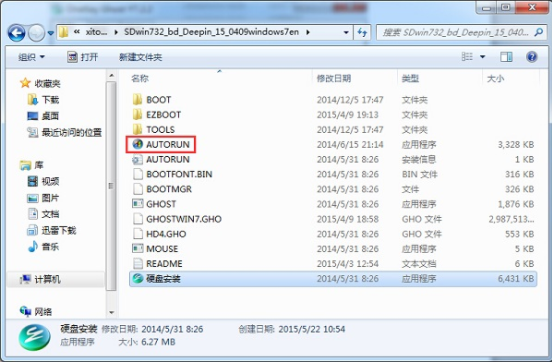Select the AUTORUN application icon
The image size is (552, 363).
(x=137, y=144)
